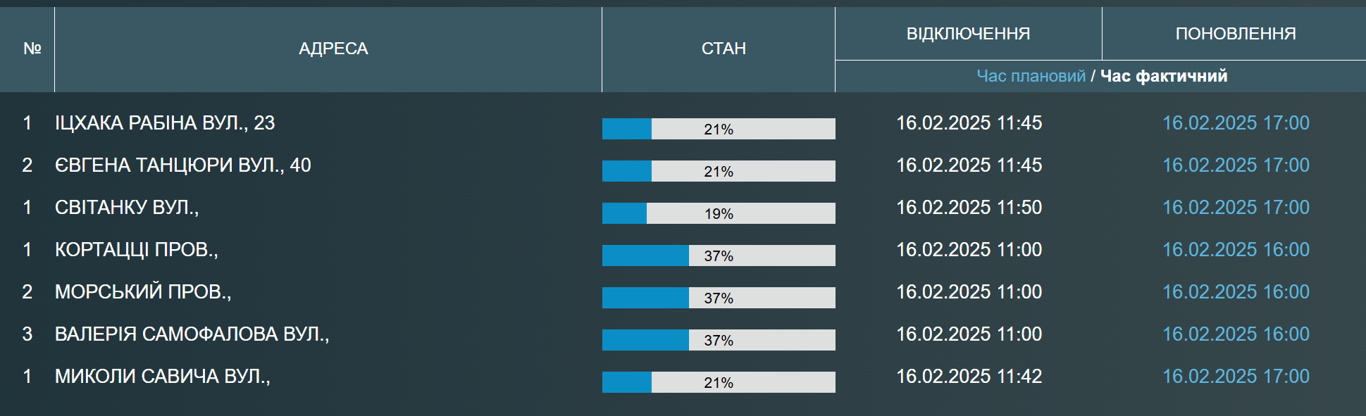
Task: Click the restoration time for Євгена Танцюри вул.
Action: tap(1235, 165)
